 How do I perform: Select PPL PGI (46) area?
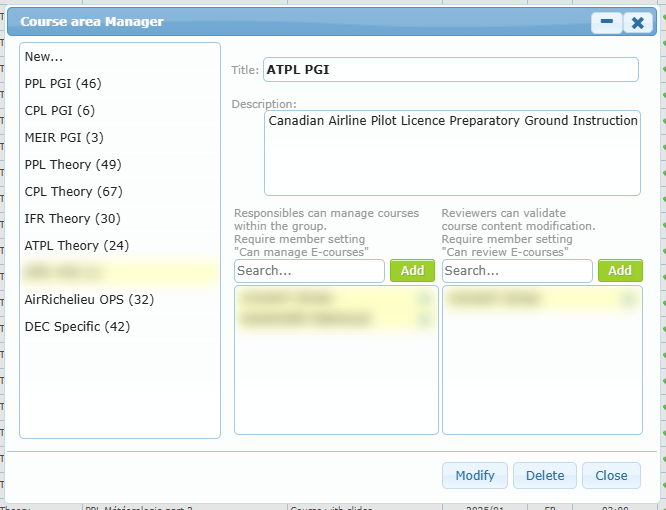coord(120,84)
